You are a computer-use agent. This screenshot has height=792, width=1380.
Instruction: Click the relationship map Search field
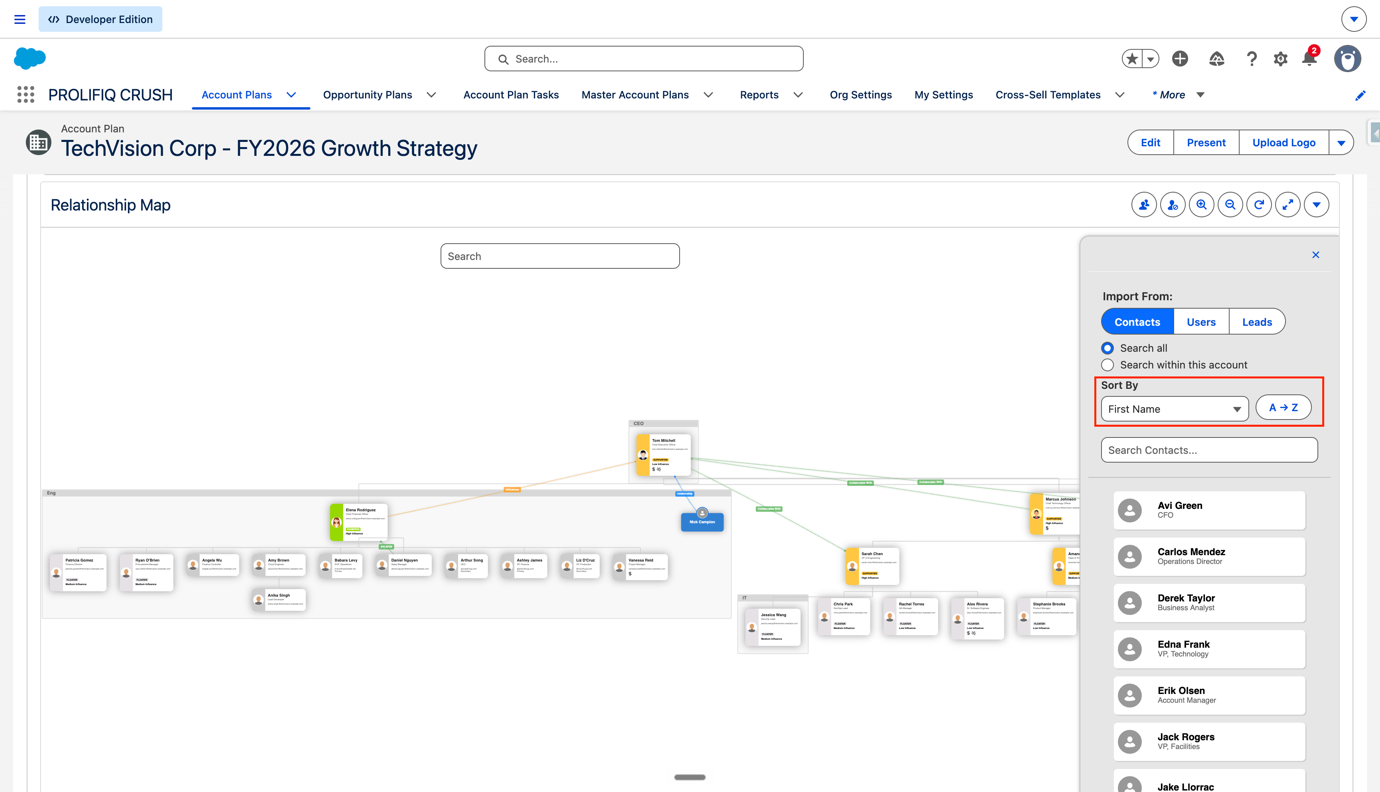[560, 256]
